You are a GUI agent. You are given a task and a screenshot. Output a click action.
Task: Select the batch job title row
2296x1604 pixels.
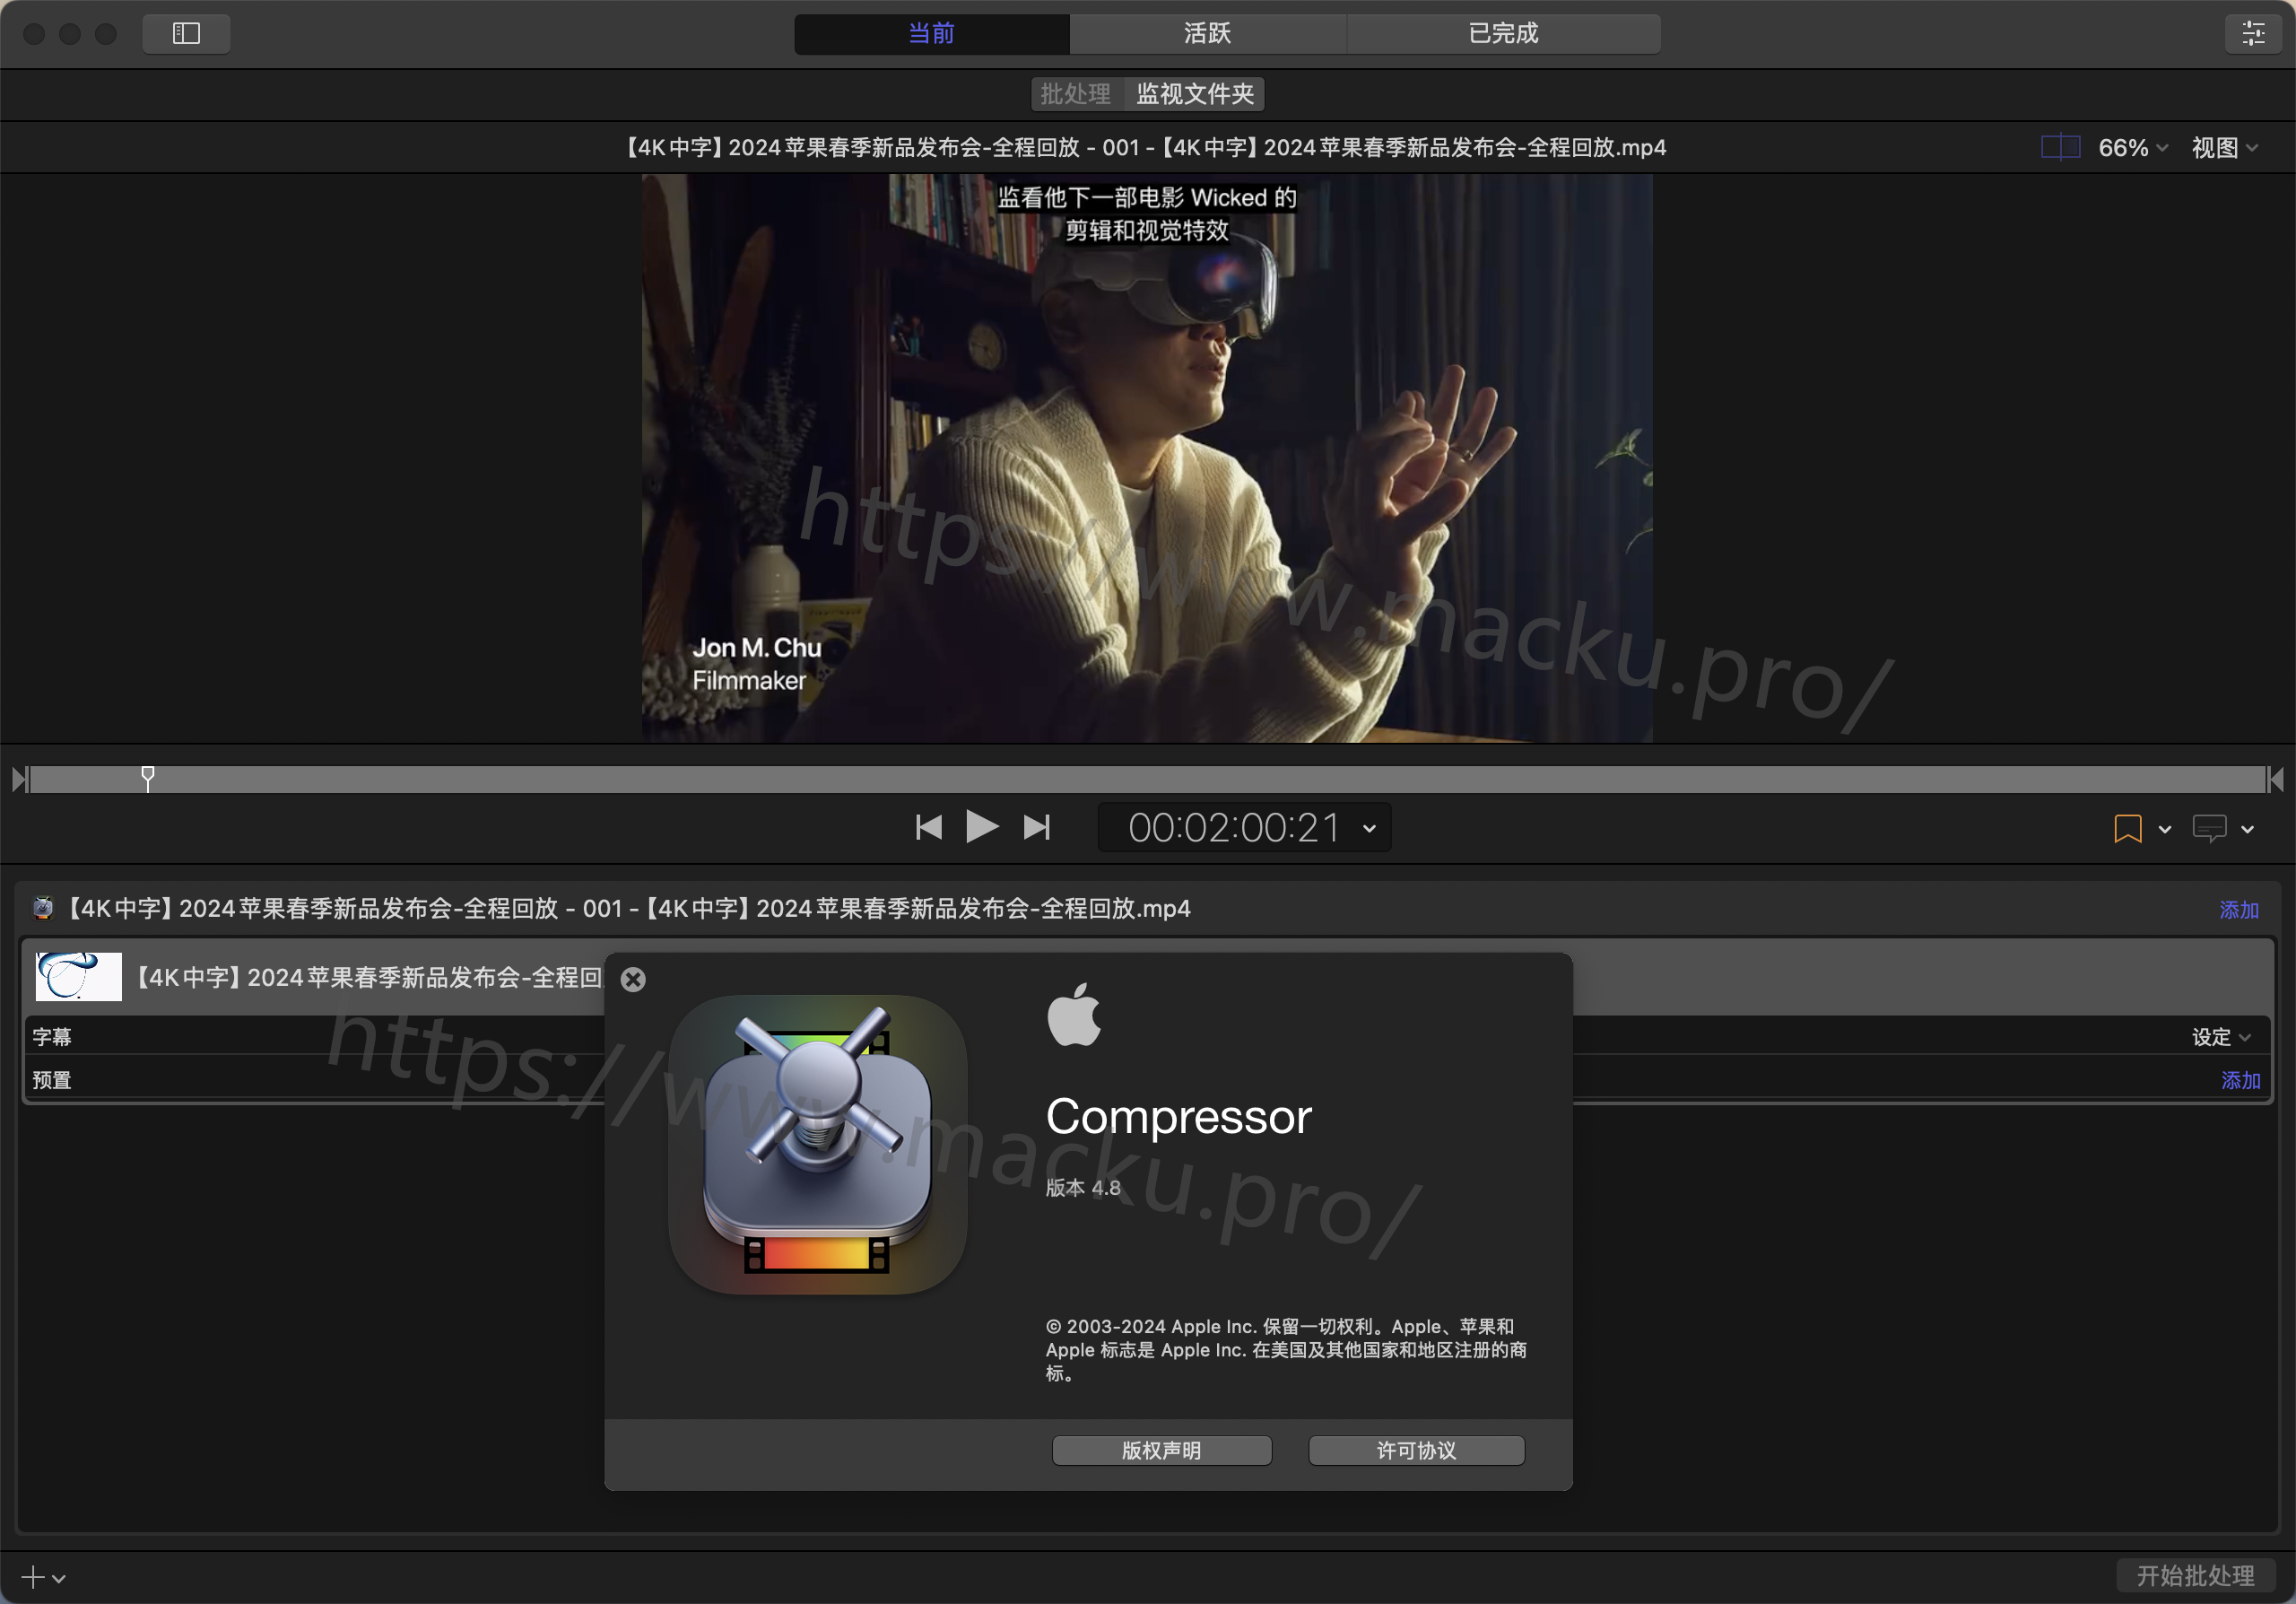click(x=1146, y=908)
